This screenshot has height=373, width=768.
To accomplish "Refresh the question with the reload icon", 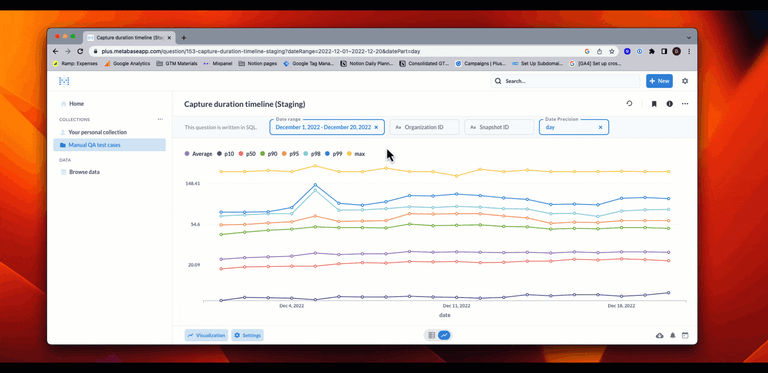I will pos(629,104).
